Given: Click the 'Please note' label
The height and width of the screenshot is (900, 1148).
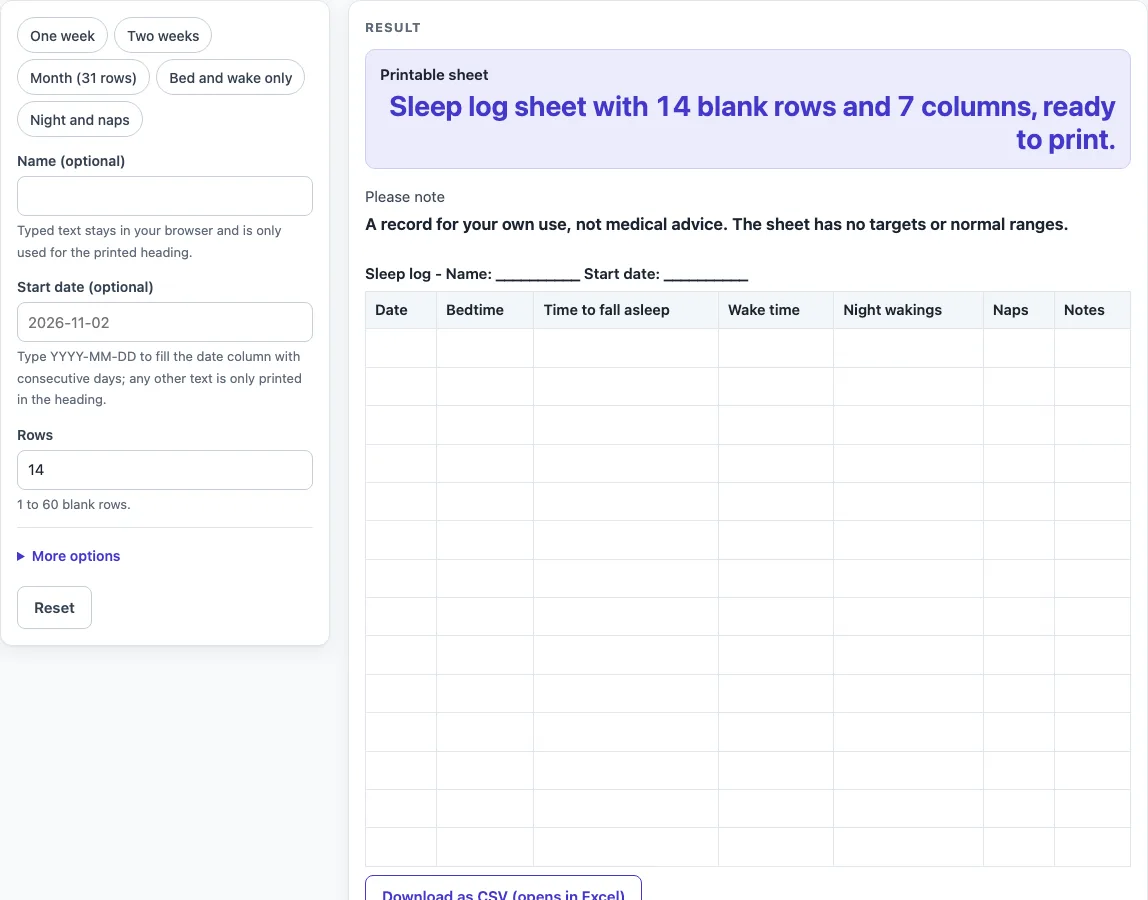Looking at the screenshot, I should [405, 197].
